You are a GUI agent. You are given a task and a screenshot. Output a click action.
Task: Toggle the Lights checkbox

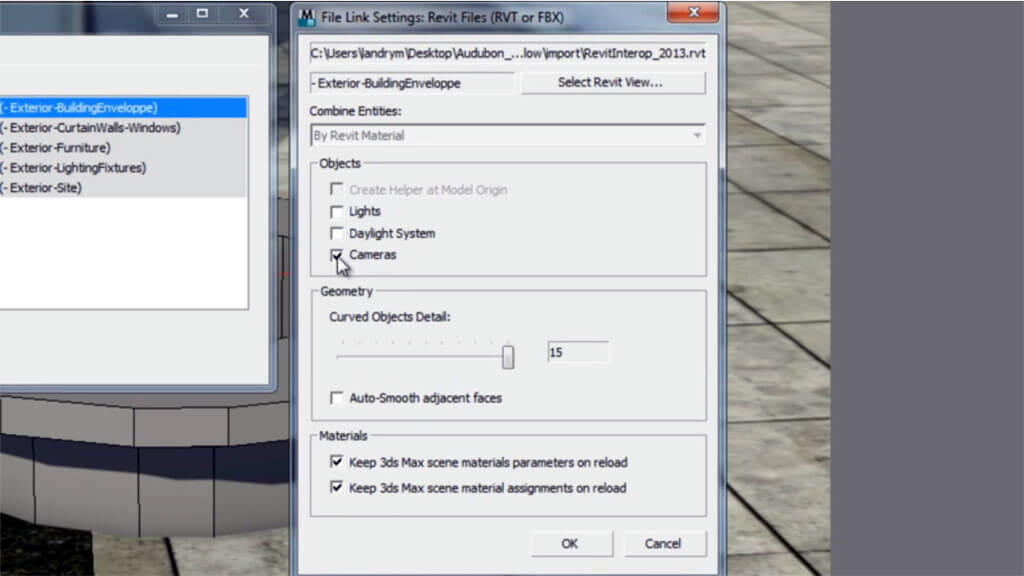336,212
